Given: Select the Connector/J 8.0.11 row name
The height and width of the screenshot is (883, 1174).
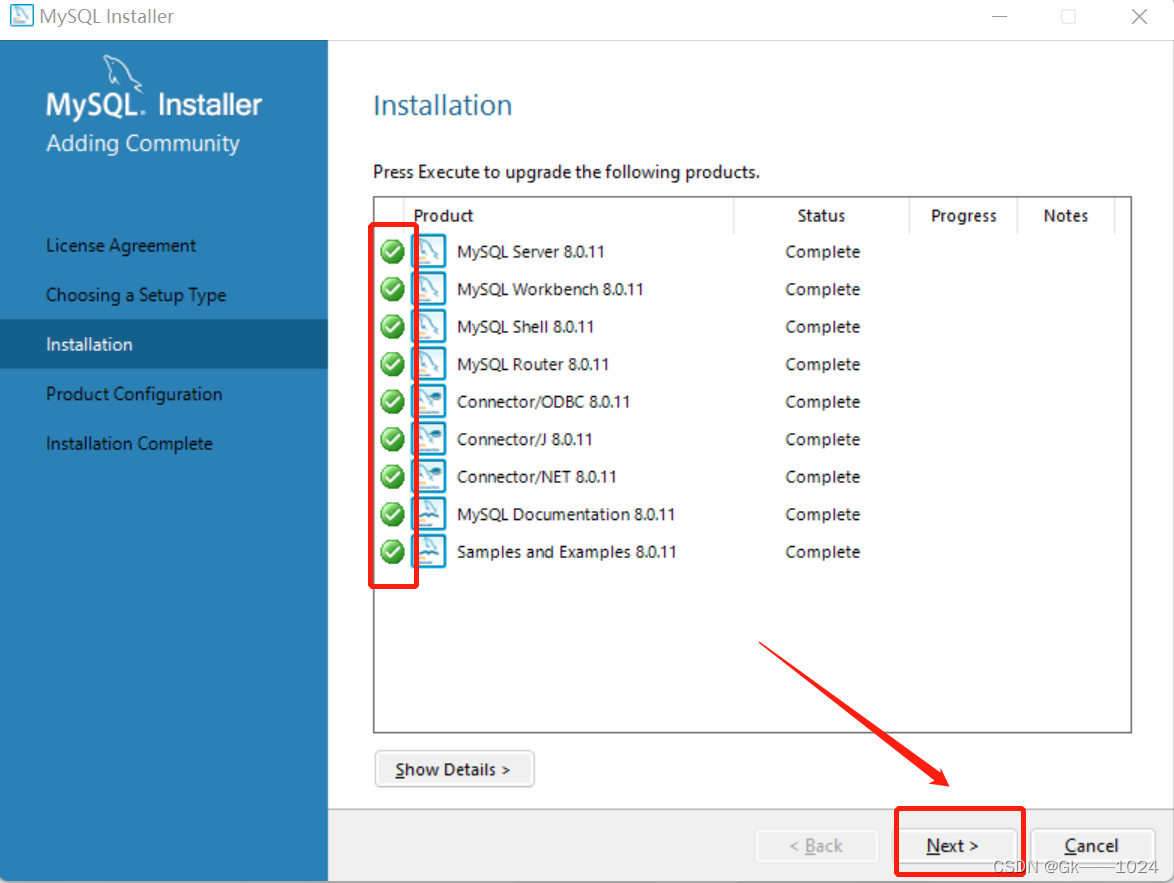Looking at the screenshot, I should point(525,439).
